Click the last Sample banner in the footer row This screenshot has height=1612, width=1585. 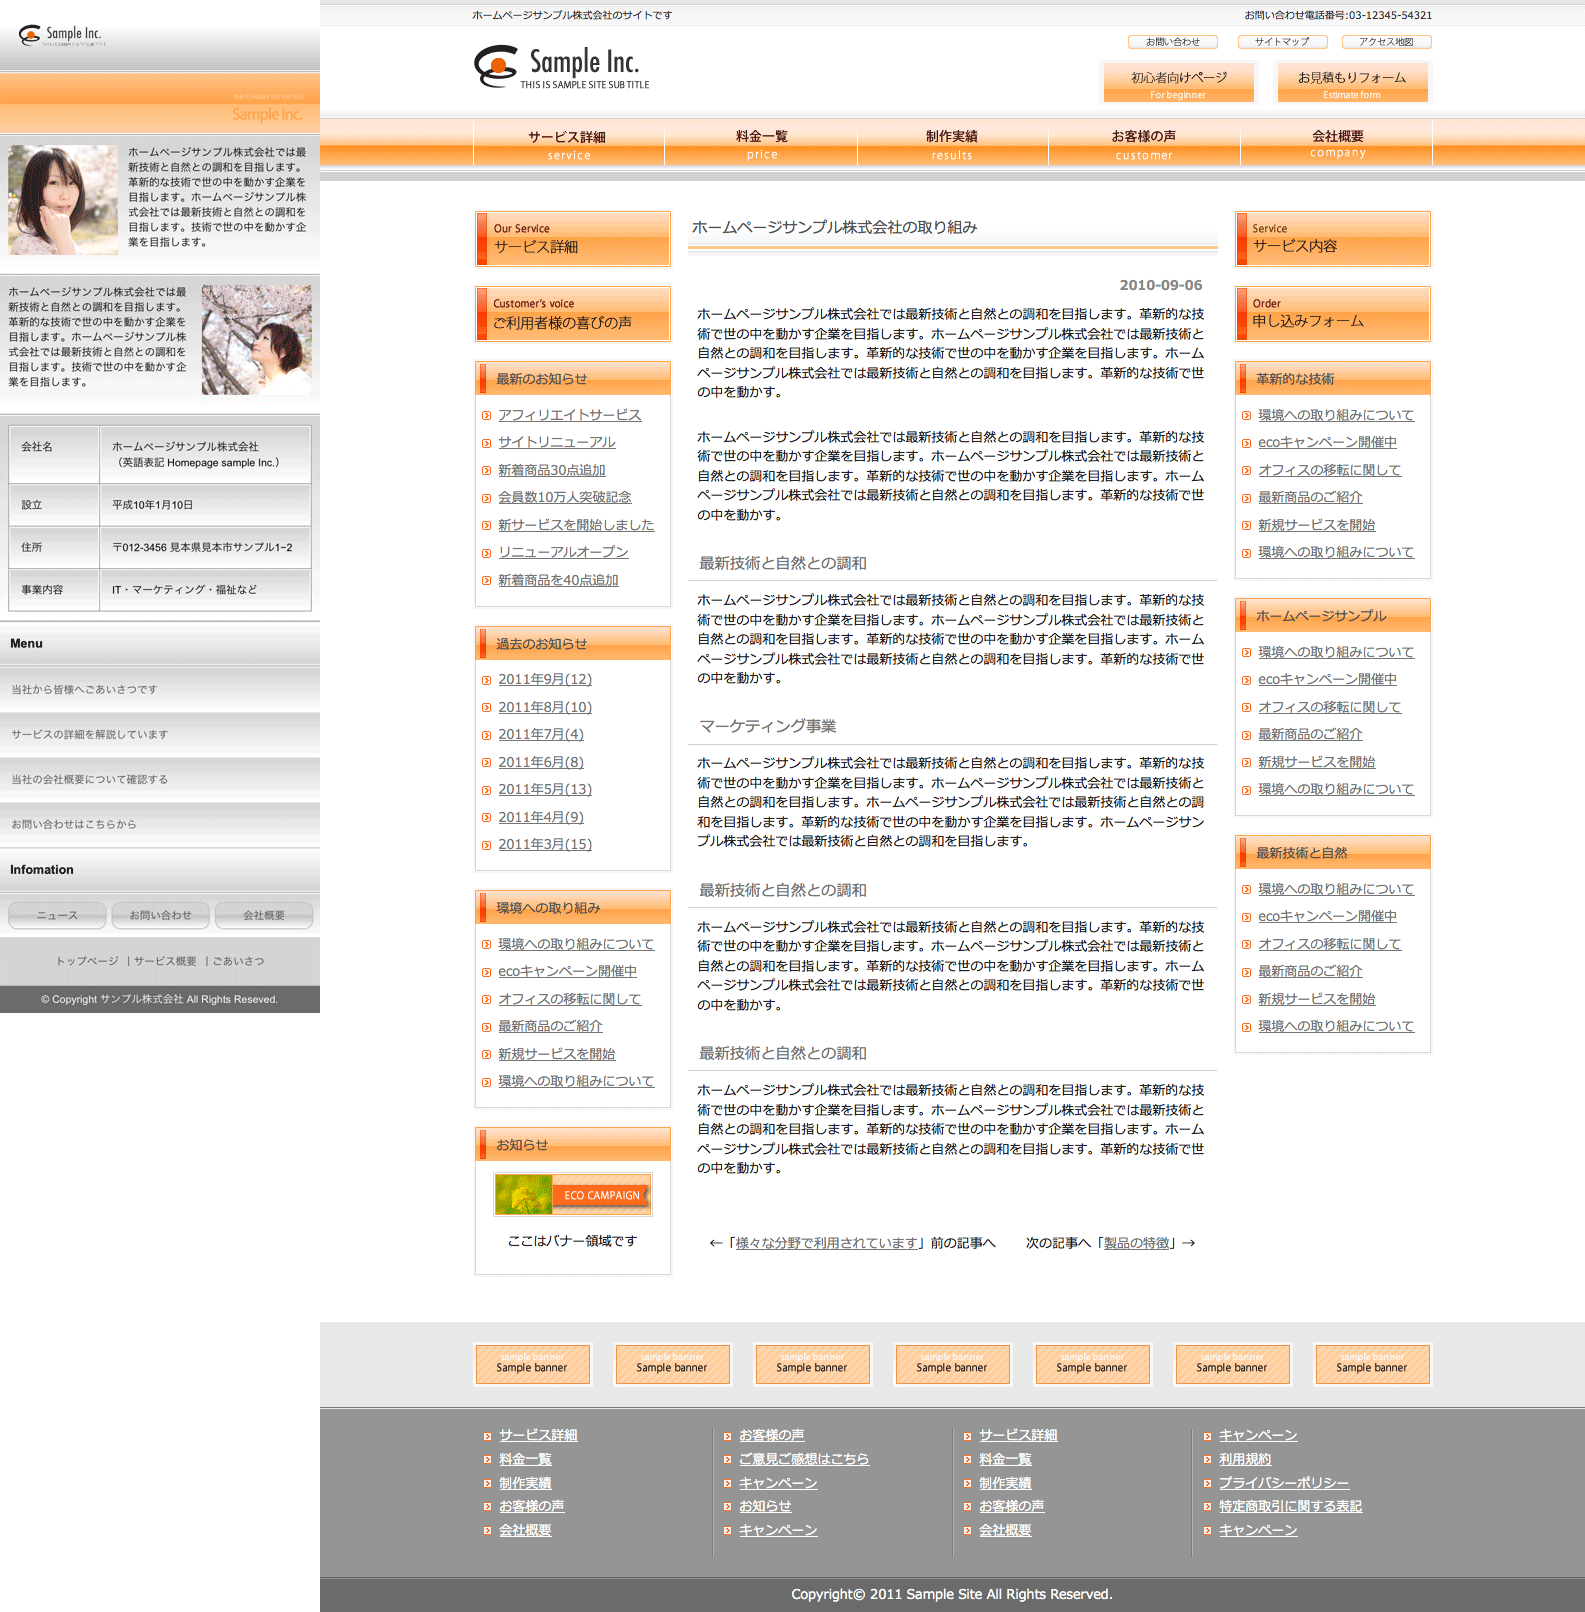(1371, 1365)
